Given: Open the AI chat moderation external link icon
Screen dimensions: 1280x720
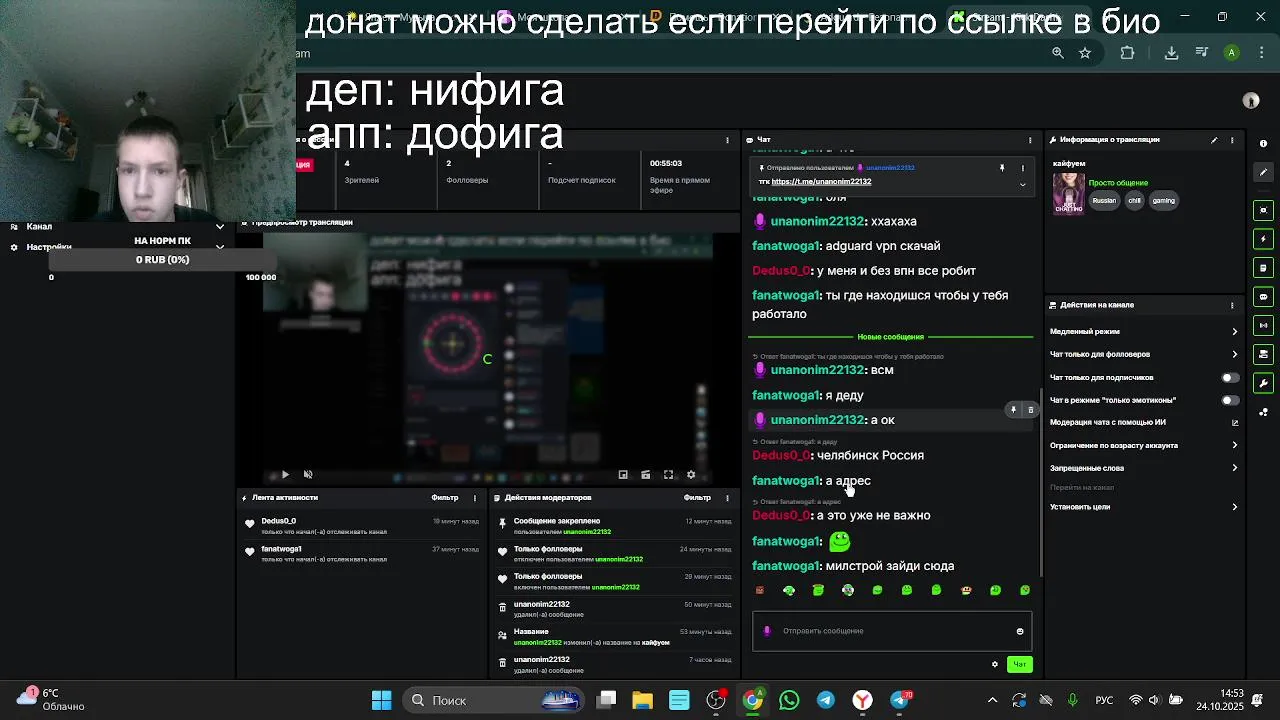Looking at the screenshot, I should click(x=1234, y=423).
